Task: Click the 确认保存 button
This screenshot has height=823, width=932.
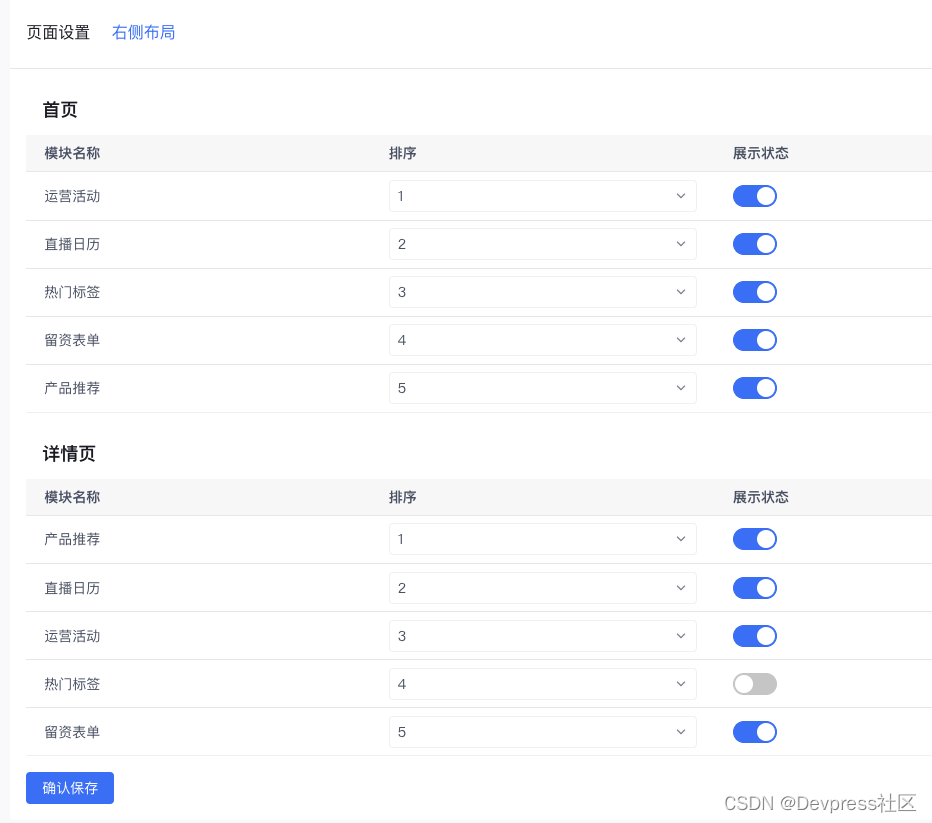Action: point(70,788)
